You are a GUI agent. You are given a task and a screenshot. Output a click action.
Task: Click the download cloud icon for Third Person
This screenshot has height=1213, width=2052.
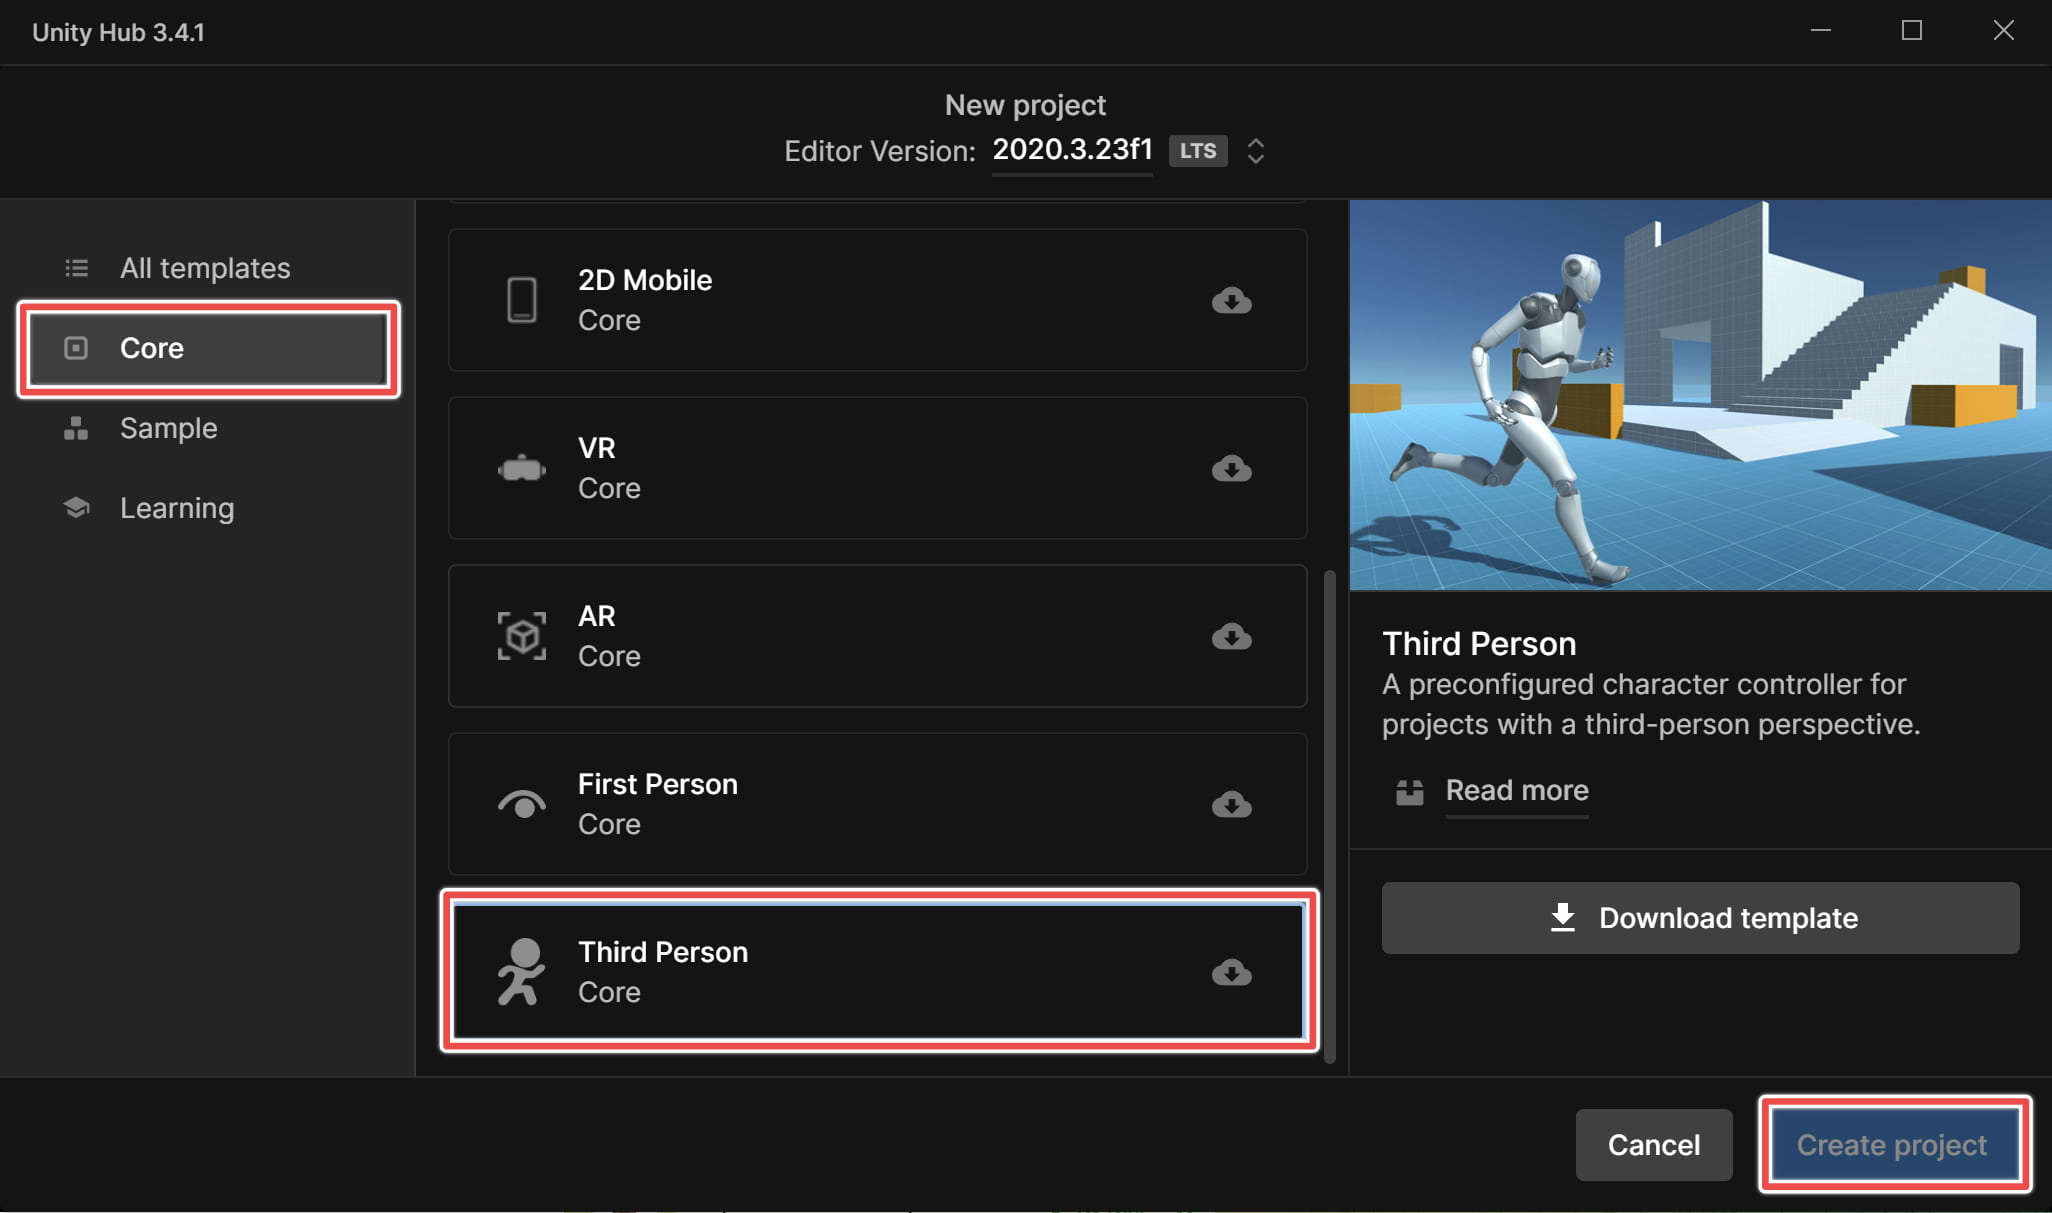click(1231, 972)
